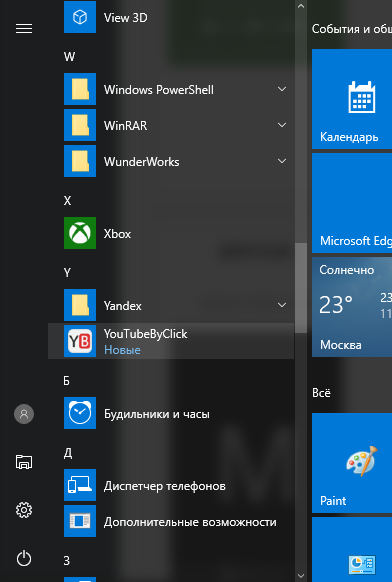The image size is (392, 582).
Task: Click the Alarms clock icon
Action: coord(80,413)
